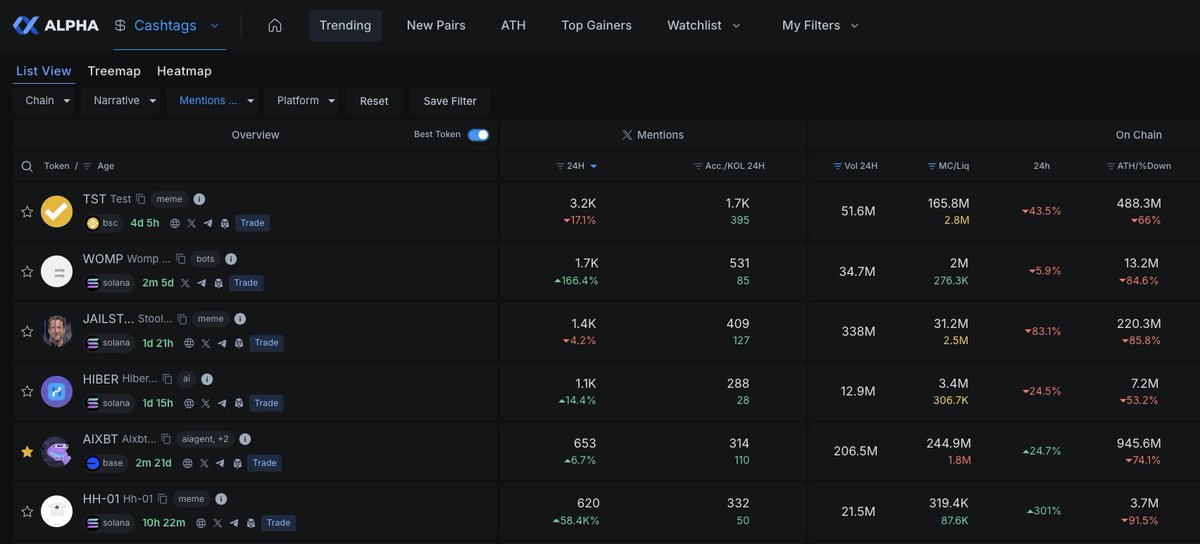Open the New Pairs tab
The height and width of the screenshot is (544, 1200).
click(436, 26)
